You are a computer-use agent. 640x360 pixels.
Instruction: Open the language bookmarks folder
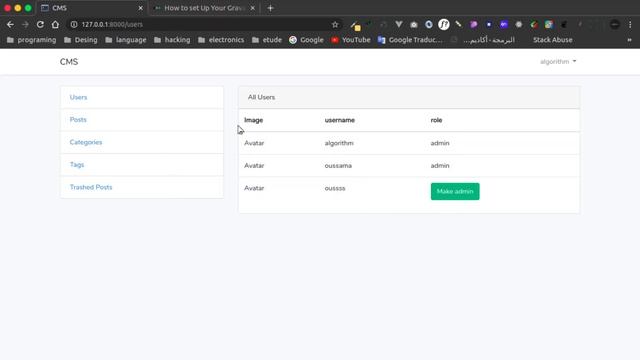125,40
